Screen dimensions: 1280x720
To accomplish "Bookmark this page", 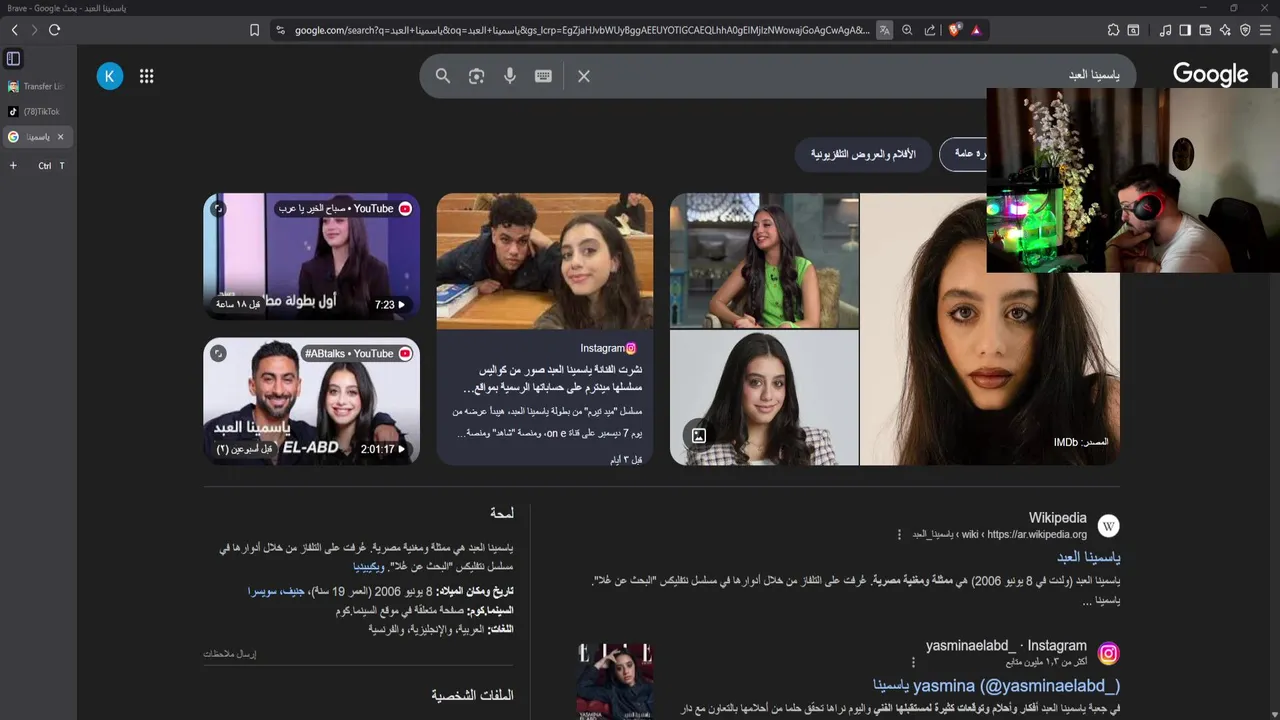I will click(255, 30).
